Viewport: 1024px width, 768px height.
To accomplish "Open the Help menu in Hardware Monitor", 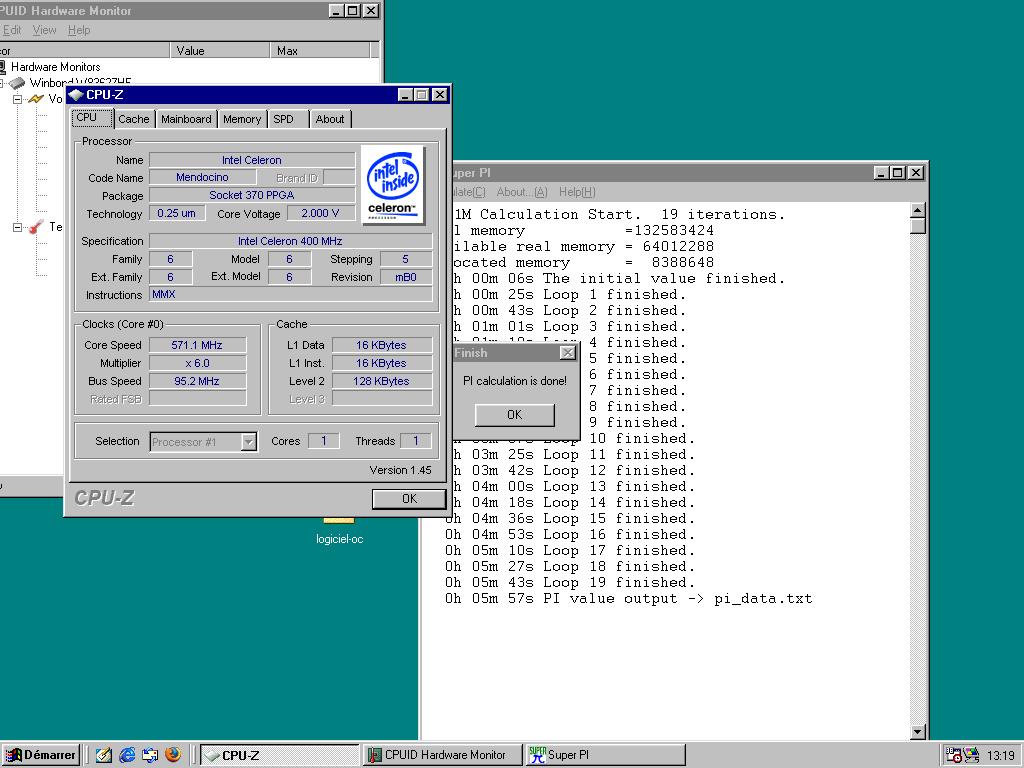I will point(79,30).
